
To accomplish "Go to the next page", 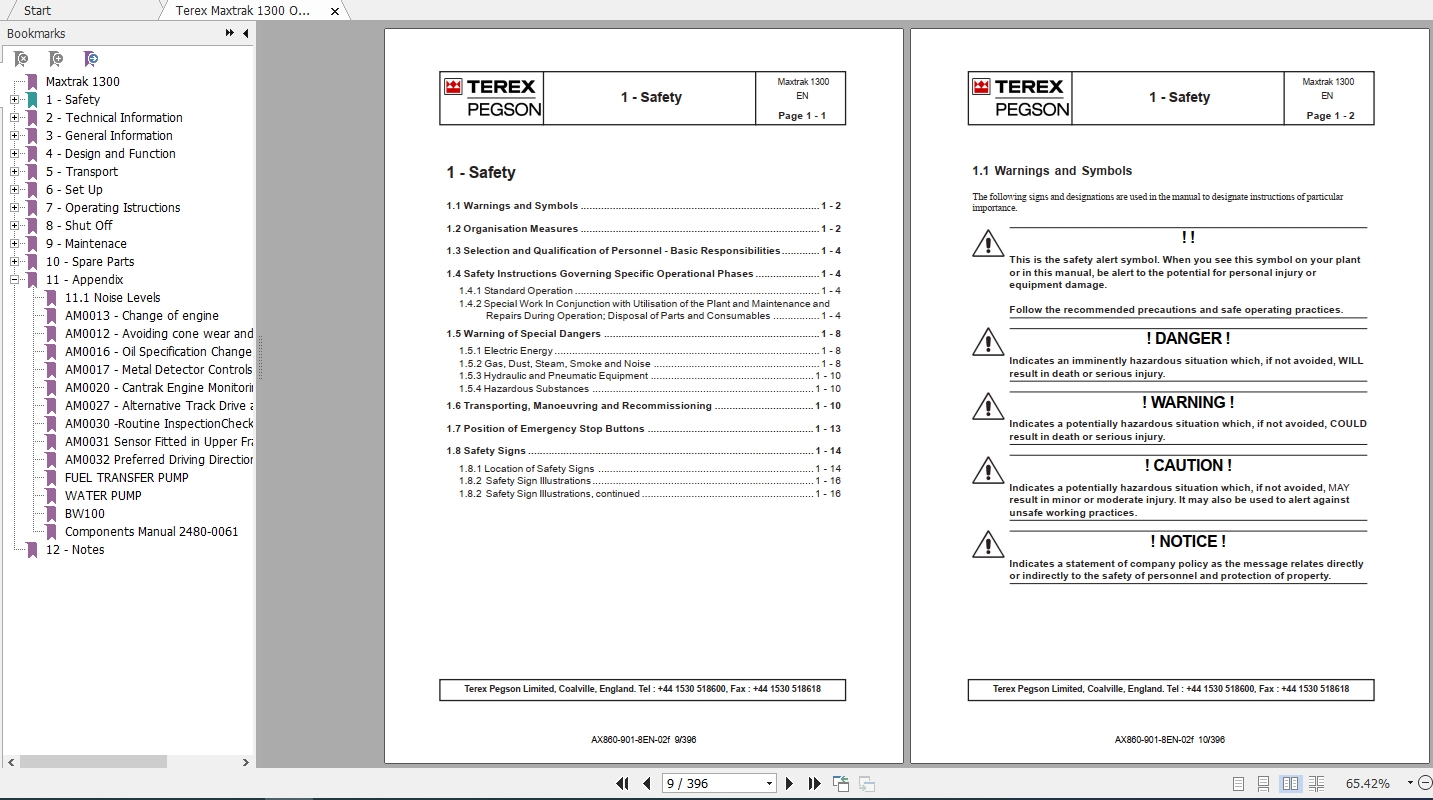I will point(790,784).
